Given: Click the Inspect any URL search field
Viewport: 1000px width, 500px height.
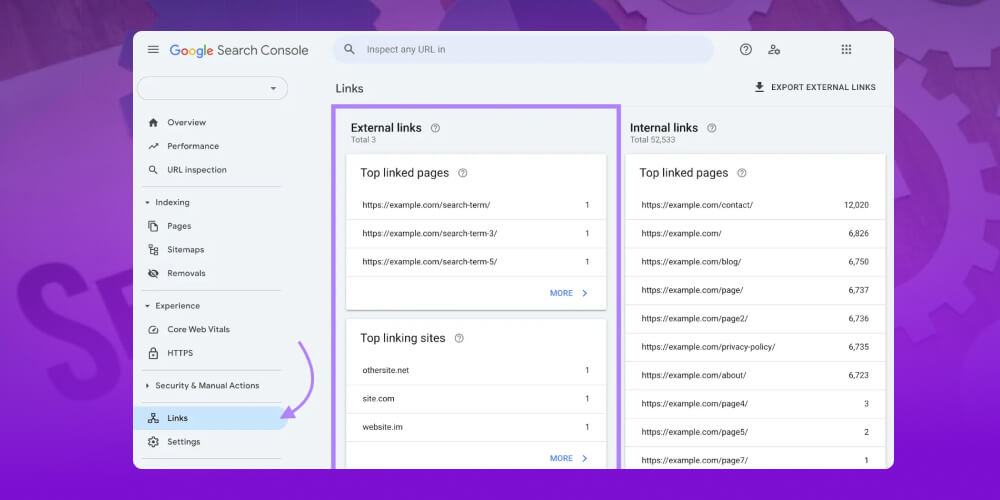Looking at the screenshot, I should pos(530,50).
